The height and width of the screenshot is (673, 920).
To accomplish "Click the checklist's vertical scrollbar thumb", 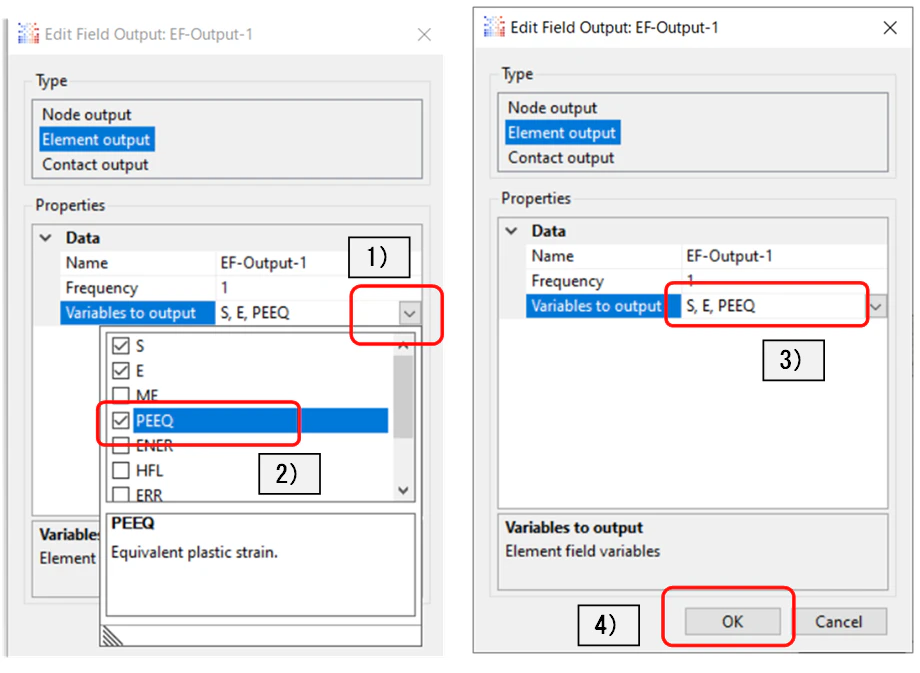I will pyautogui.click(x=403, y=397).
